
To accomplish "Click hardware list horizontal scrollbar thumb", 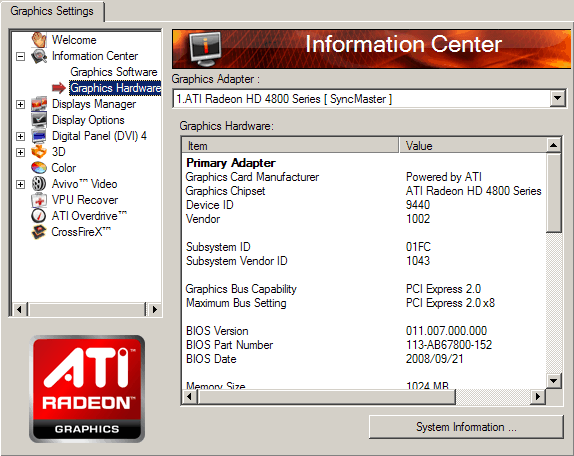I will pyautogui.click(x=327, y=397).
